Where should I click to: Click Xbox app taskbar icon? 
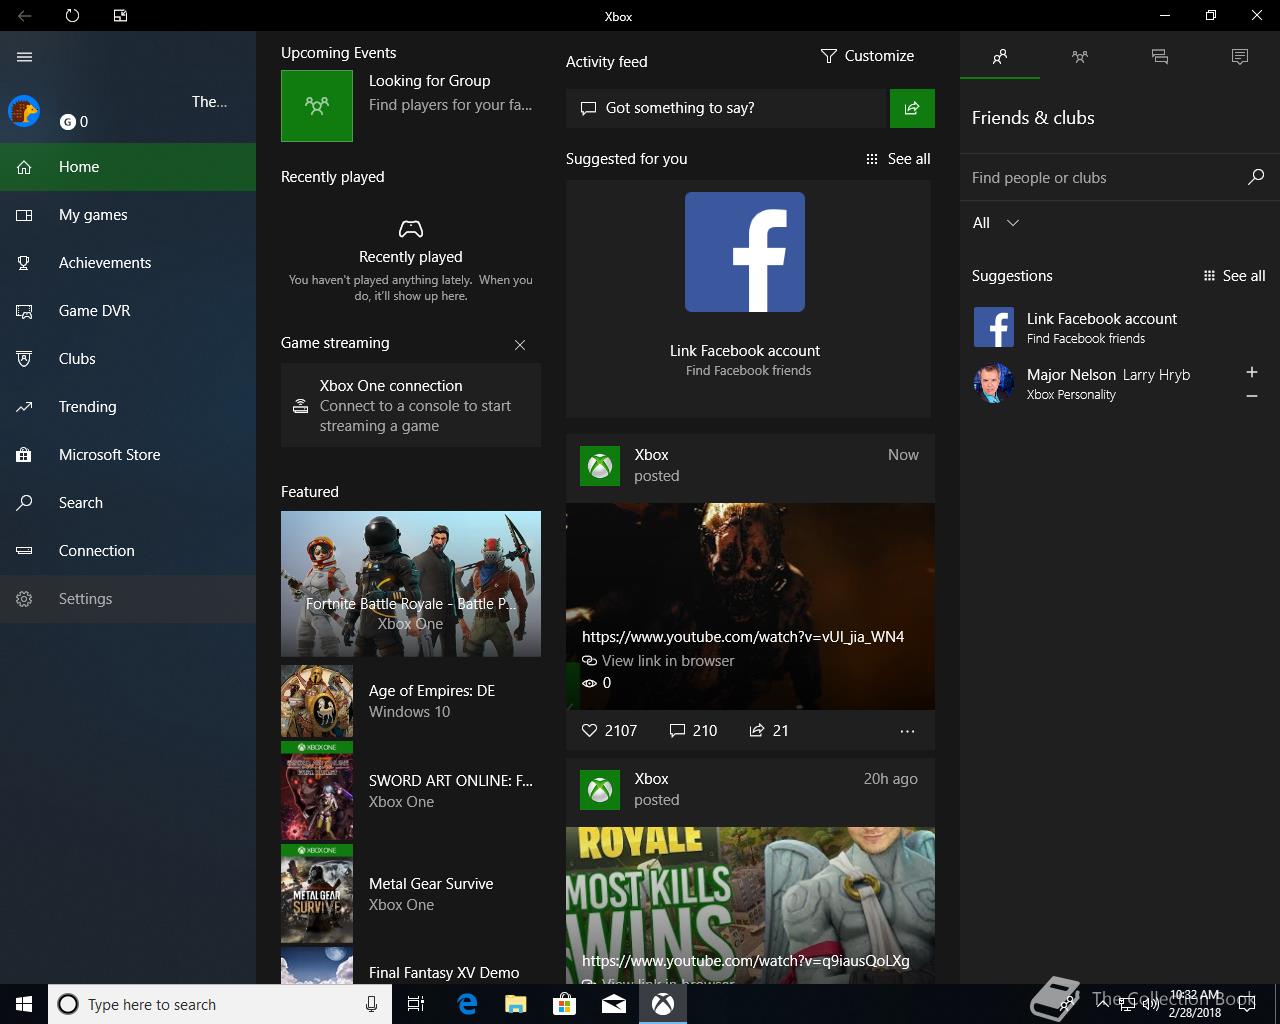pos(663,1004)
